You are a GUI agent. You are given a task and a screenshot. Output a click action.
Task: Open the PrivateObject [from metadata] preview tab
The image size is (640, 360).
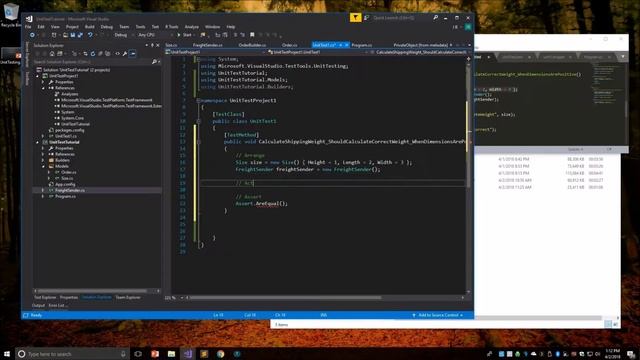point(420,45)
